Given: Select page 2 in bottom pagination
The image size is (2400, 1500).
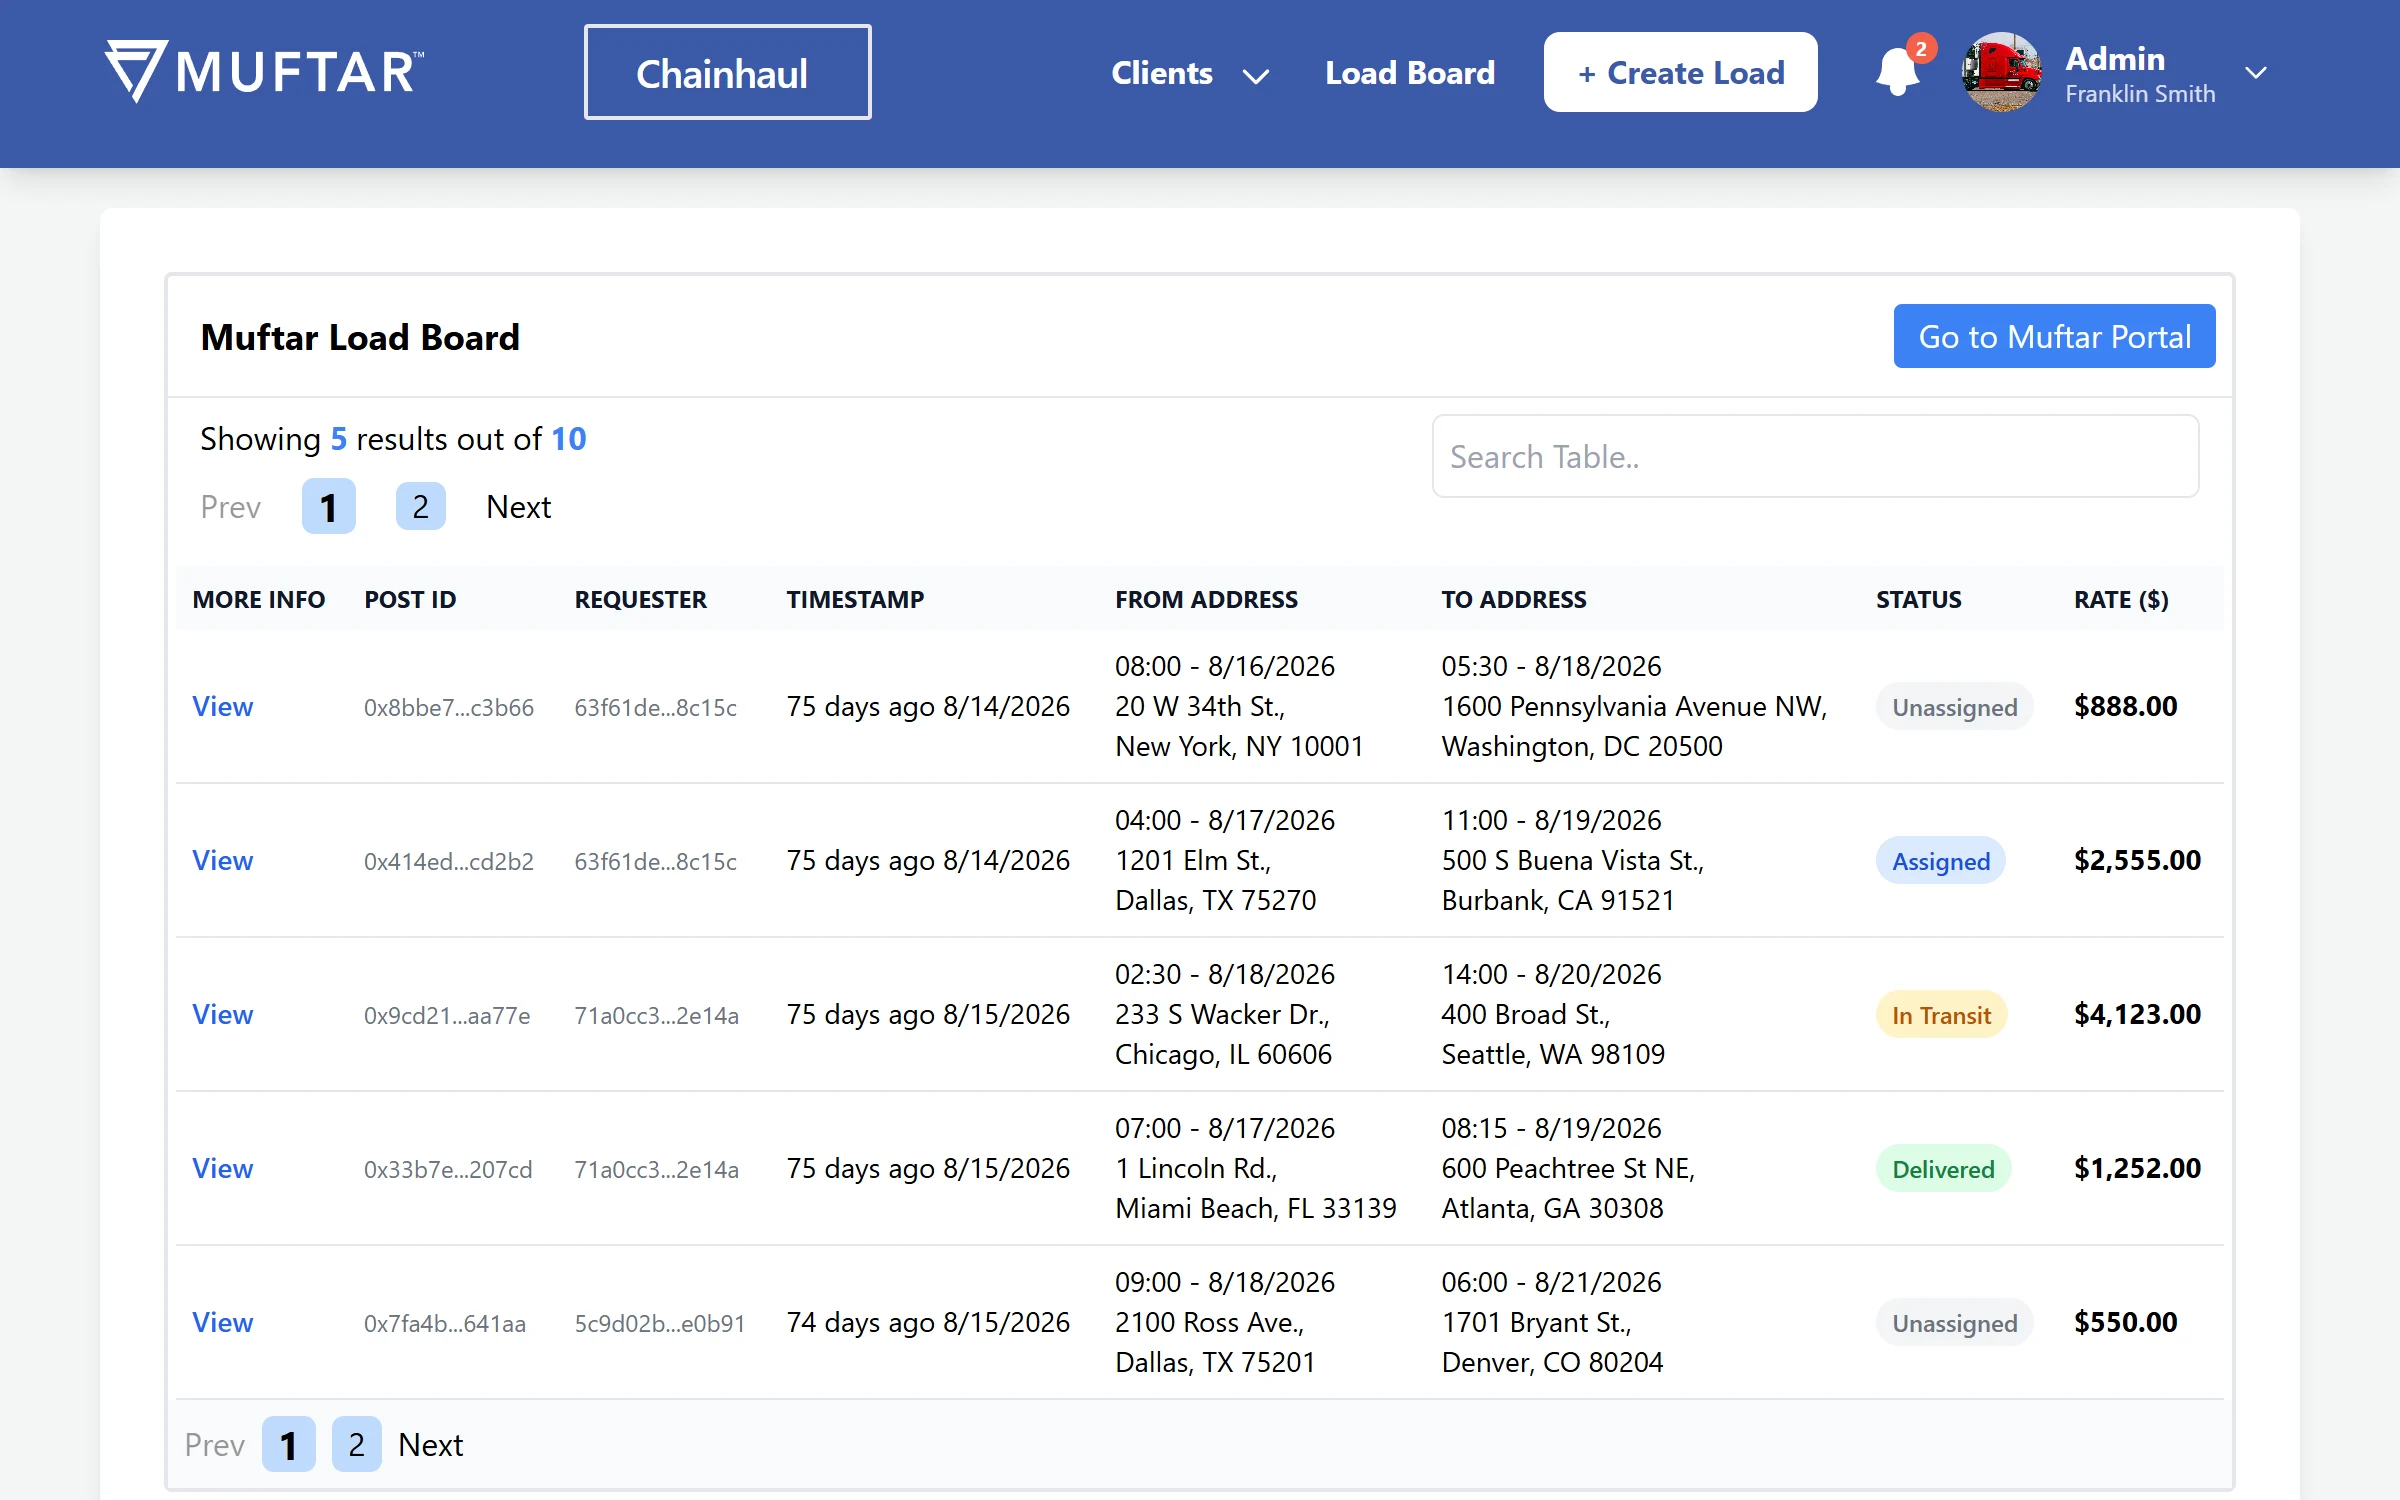Looking at the screenshot, I should click(356, 1444).
